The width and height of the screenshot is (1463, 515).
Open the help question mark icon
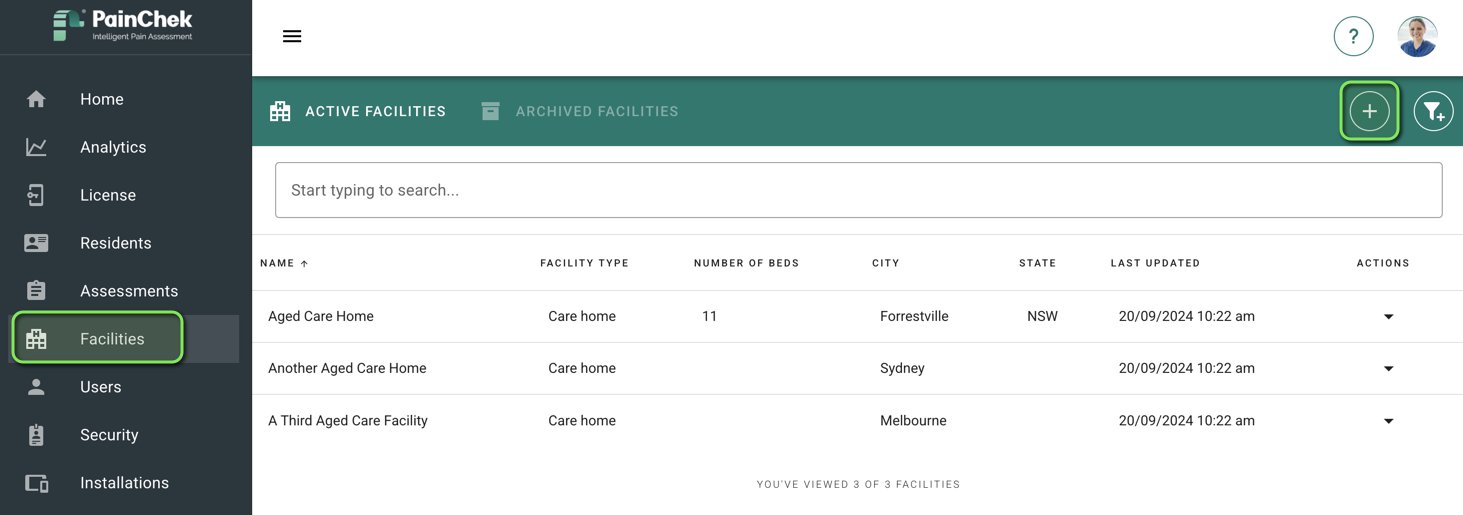coord(1353,37)
